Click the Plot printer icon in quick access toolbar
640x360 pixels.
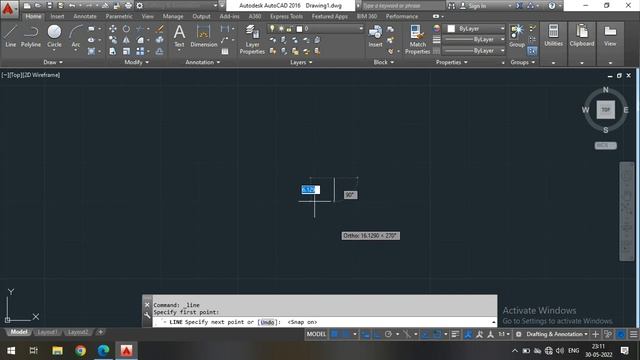[x=128, y=6]
